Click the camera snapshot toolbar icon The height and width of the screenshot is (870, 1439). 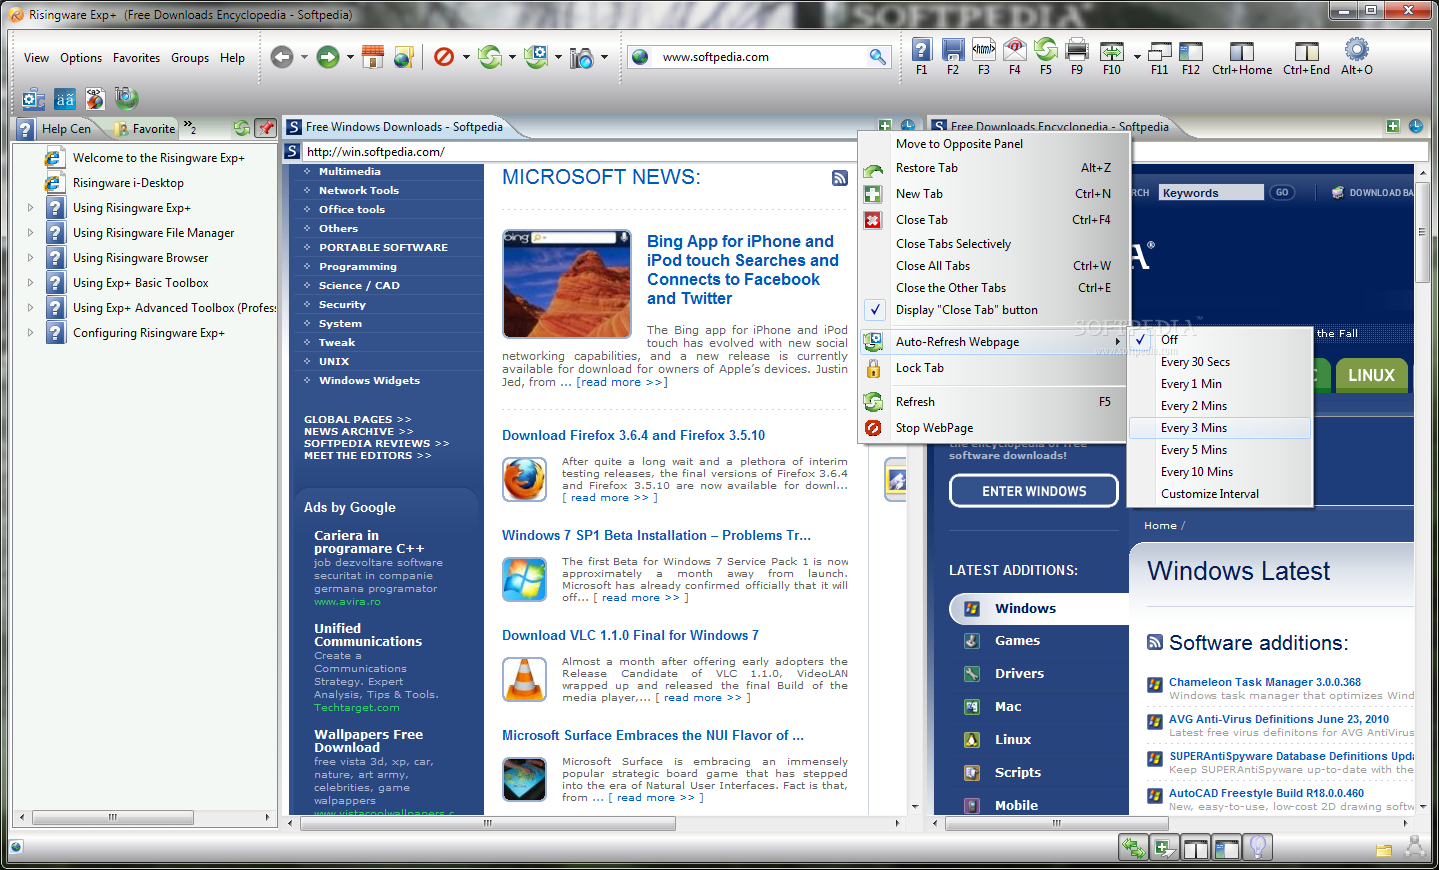coord(581,58)
